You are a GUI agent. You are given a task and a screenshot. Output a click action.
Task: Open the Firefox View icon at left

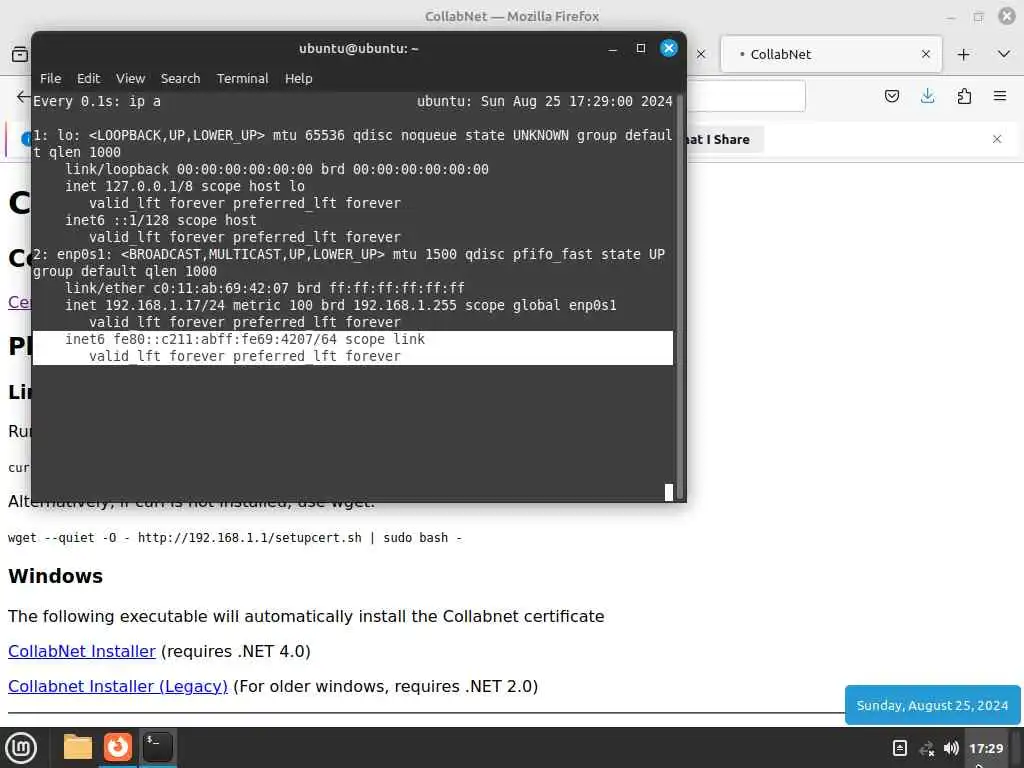click(x=20, y=54)
